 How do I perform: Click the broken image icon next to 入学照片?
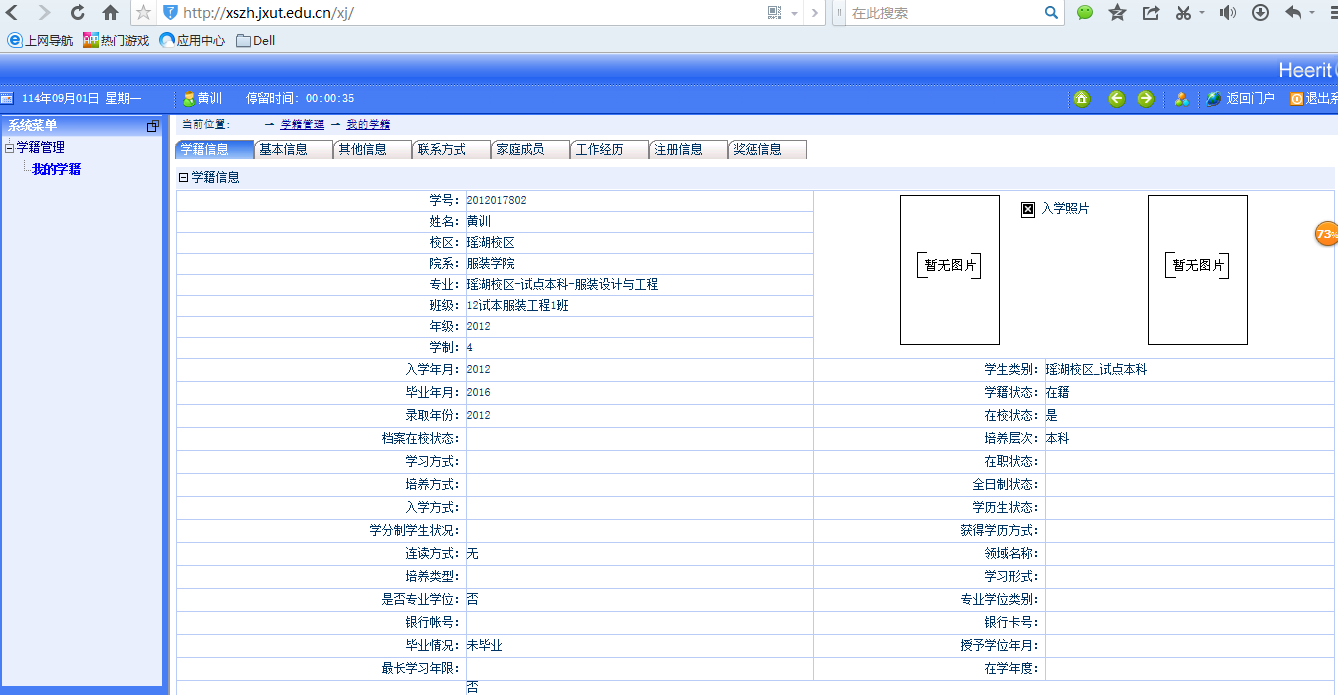[x=1028, y=209]
